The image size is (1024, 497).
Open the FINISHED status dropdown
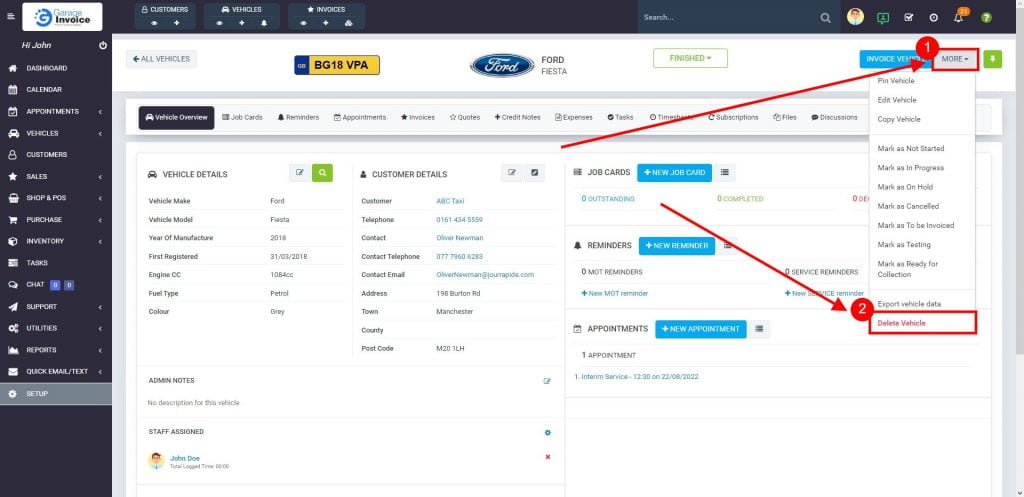[690, 59]
